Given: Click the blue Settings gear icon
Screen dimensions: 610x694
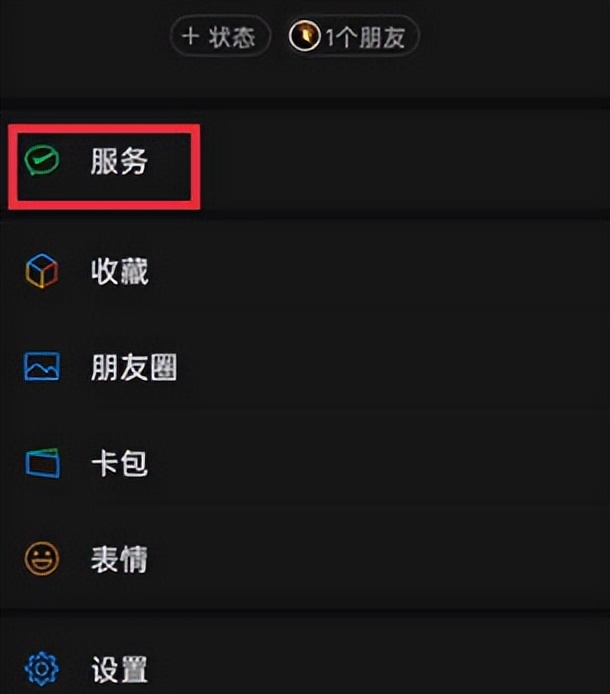Looking at the screenshot, I should [42, 668].
